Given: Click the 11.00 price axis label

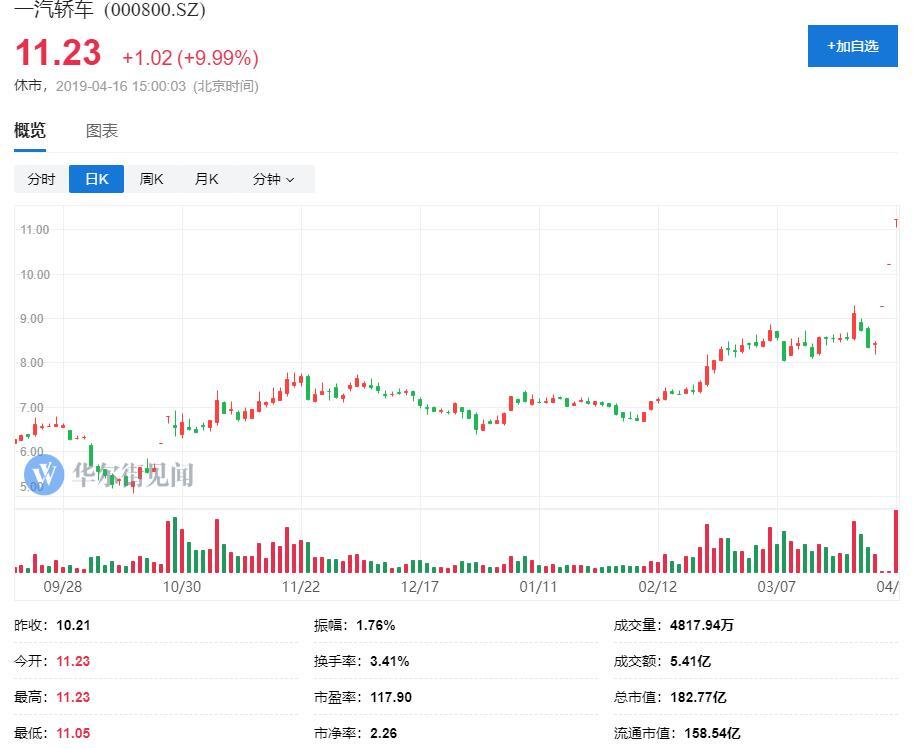Looking at the screenshot, I should click(x=35, y=229).
